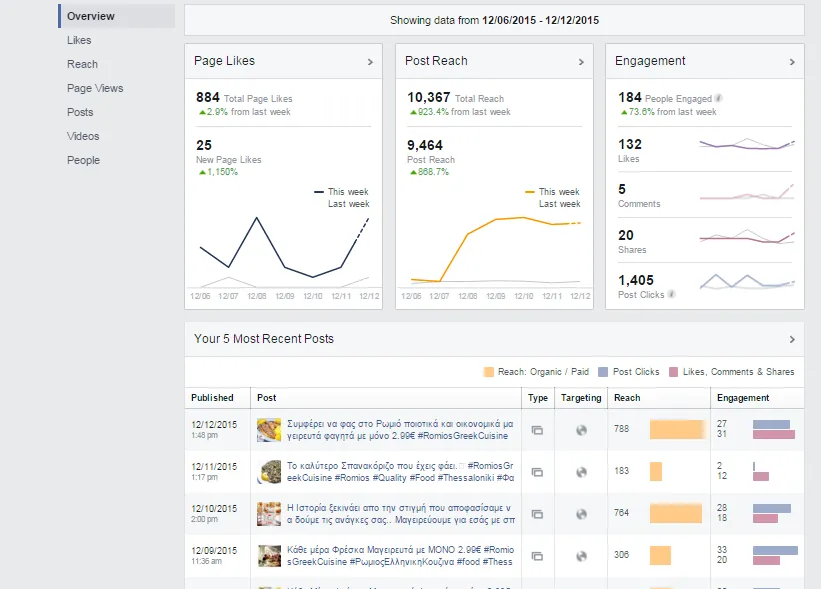The height and width of the screenshot is (589, 821).
Task: Click the Targeting column header
Action: coord(581,398)
